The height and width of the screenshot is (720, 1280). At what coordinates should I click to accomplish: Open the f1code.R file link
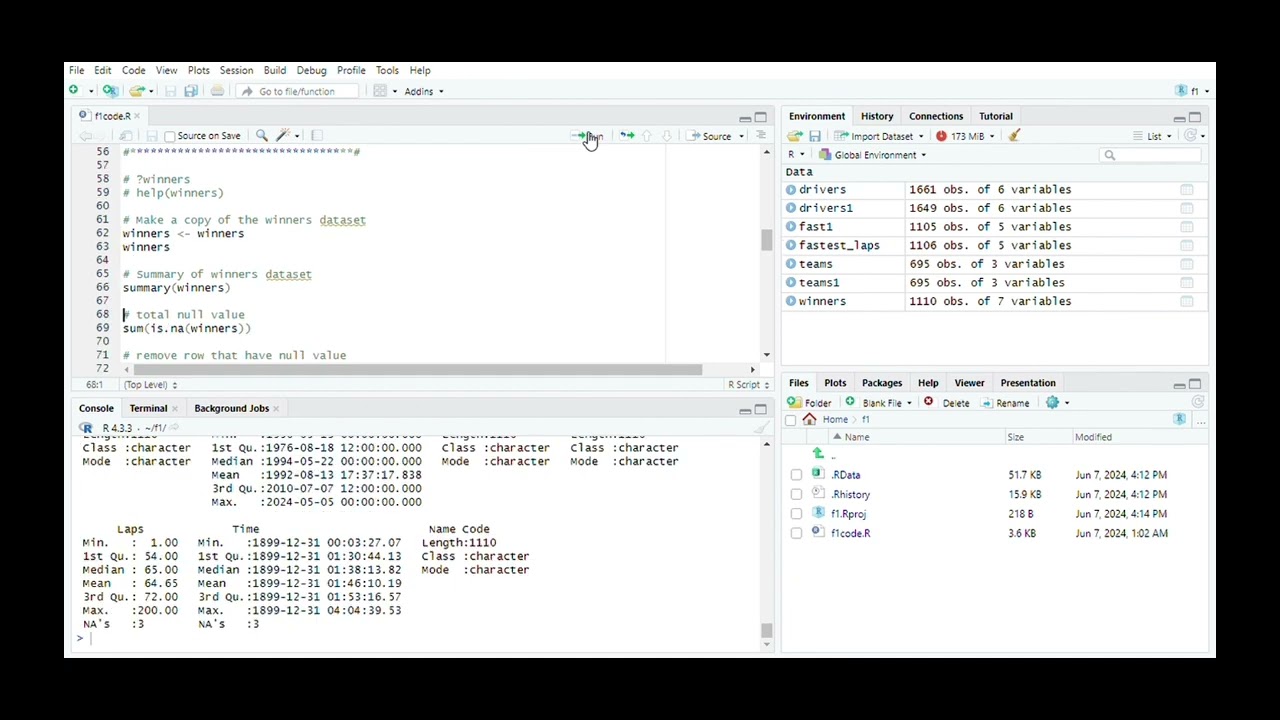(850, 534)
